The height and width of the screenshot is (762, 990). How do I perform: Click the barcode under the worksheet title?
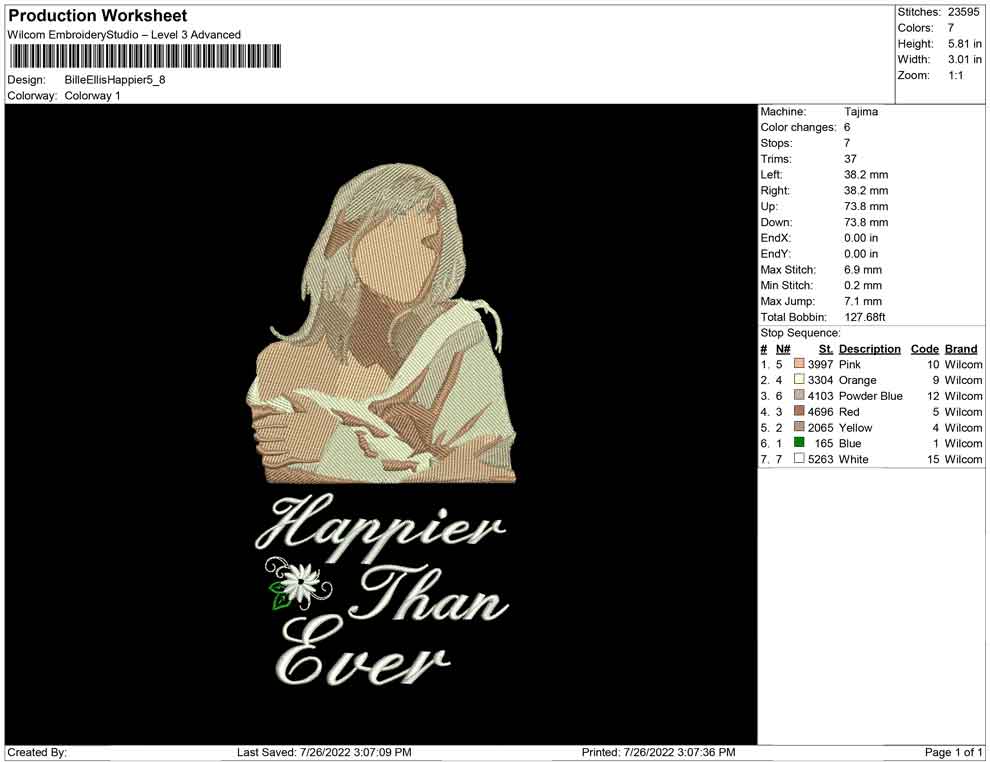145,56
